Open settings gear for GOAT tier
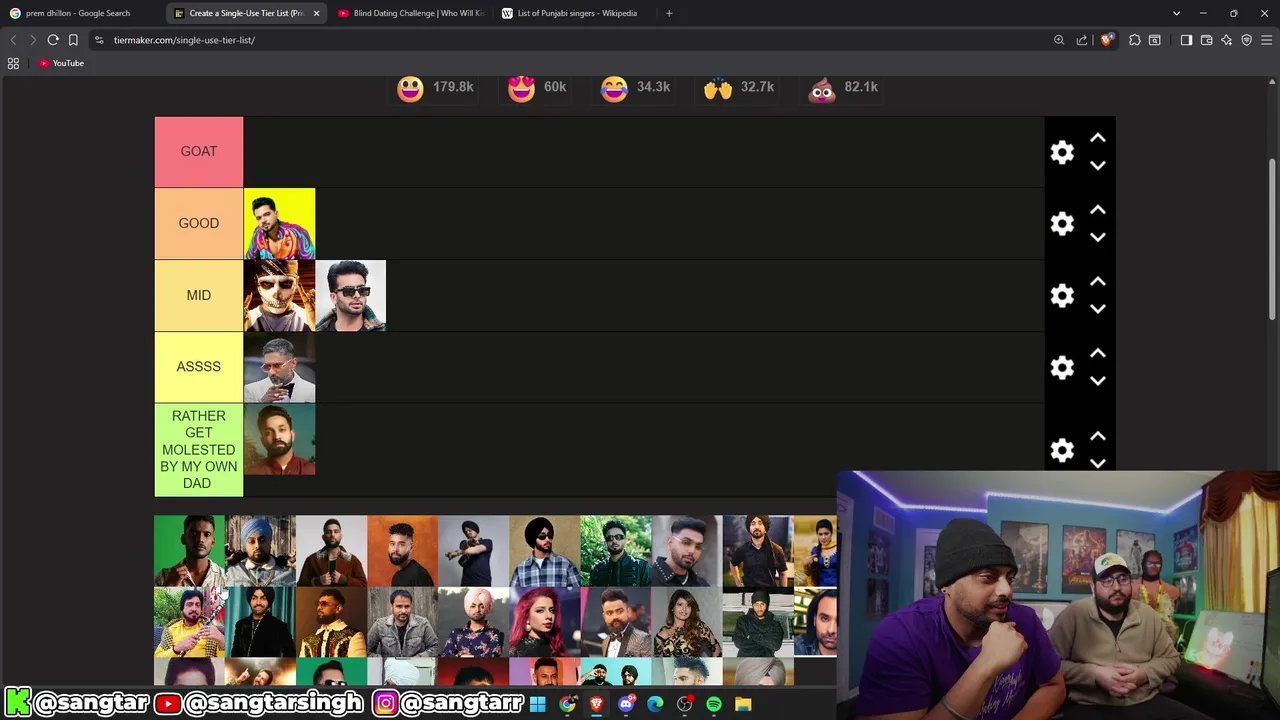1280x720 pixels. click(x=1062, y=152)
